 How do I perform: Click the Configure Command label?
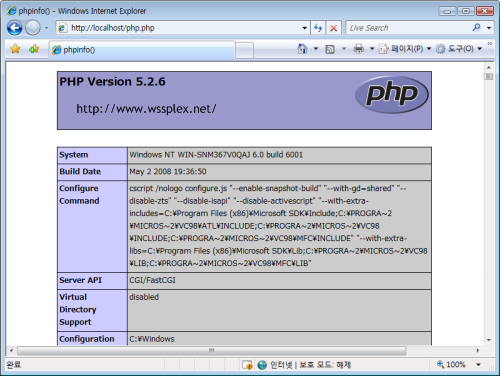(79, 195)
